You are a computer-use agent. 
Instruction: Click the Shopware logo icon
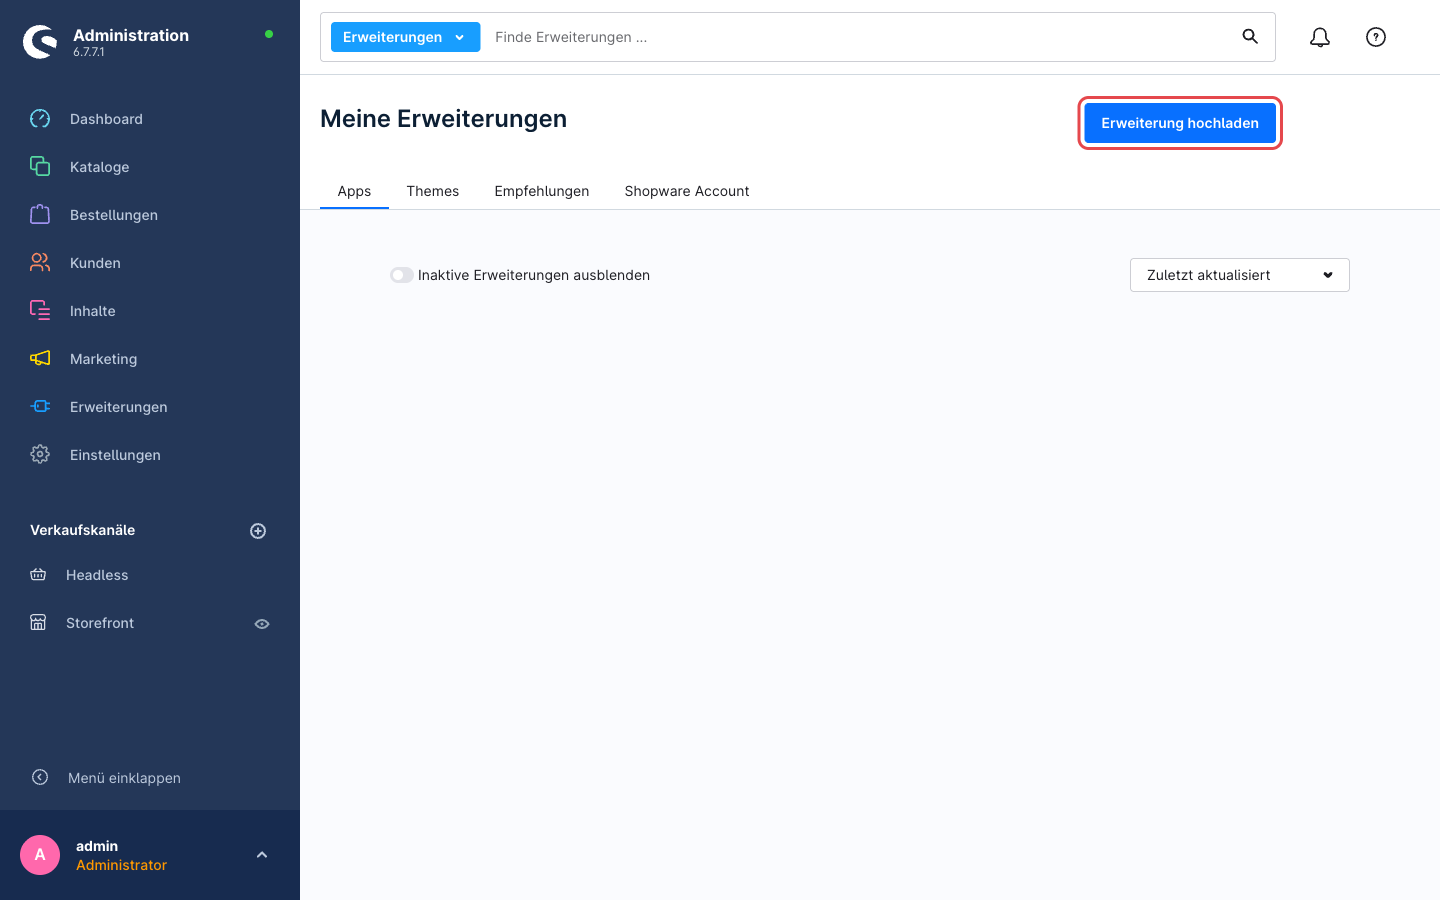40,42
